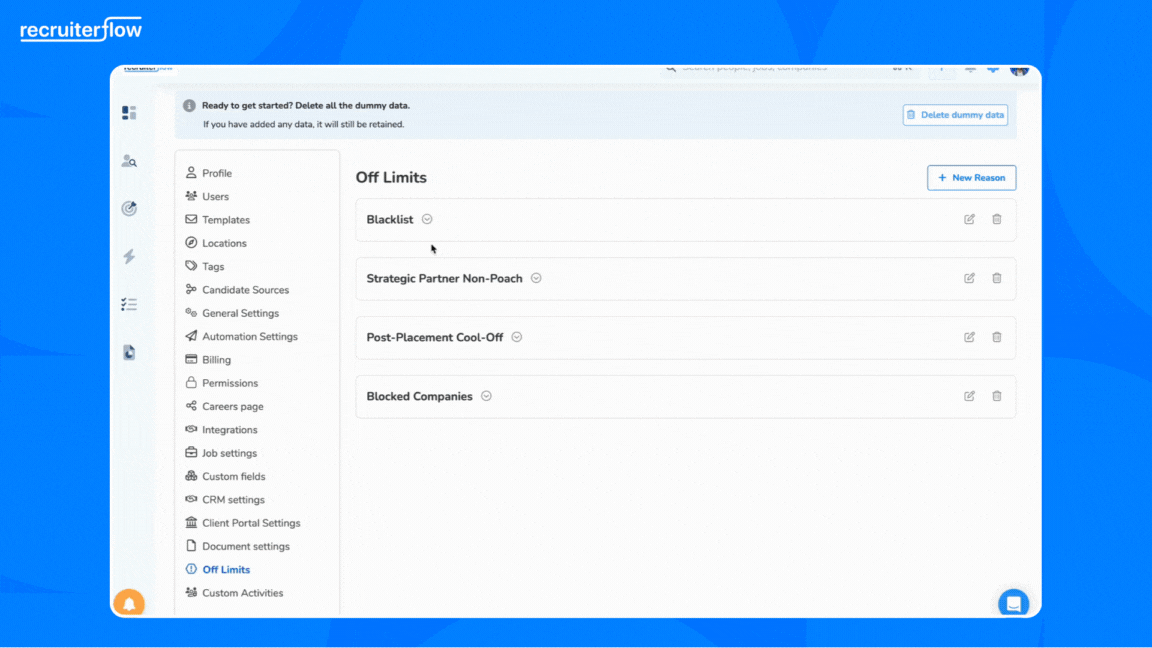Click the edit icon for Blacklist
Viewport: 1152px width, 648px height.
tap(969, 219)
